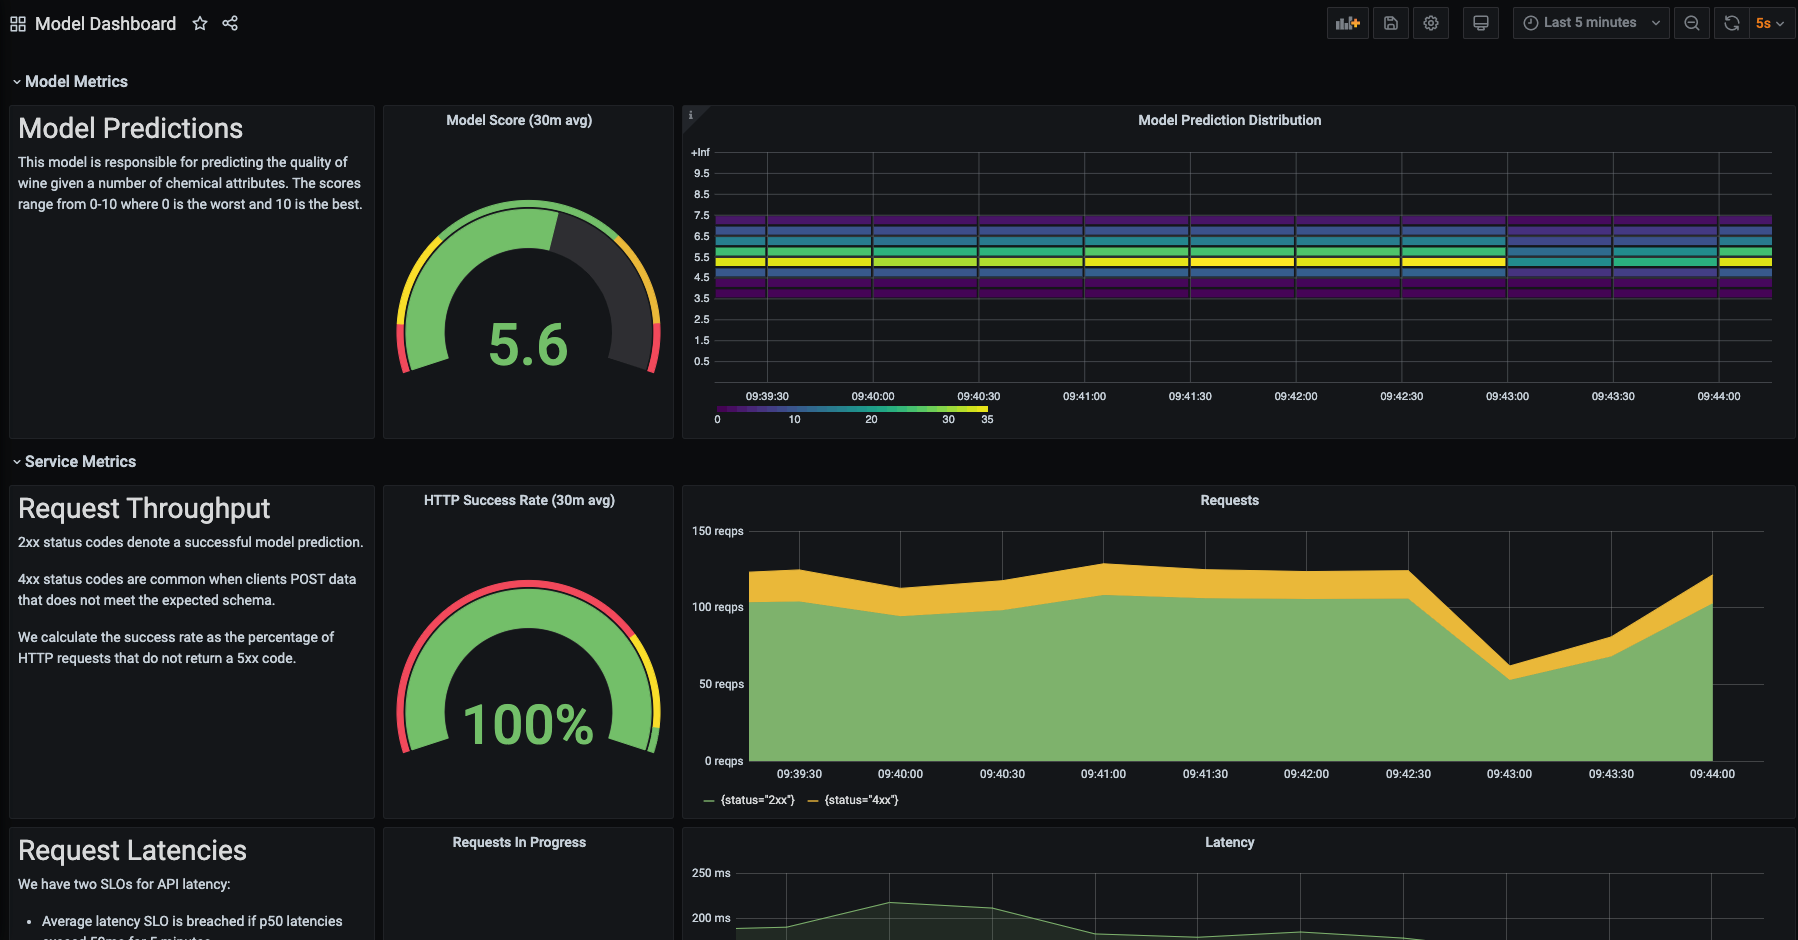This screenshot has height=940, width=1798.
Task: Toggle the {status="2xx"} legend series
Action: point(757,800)
